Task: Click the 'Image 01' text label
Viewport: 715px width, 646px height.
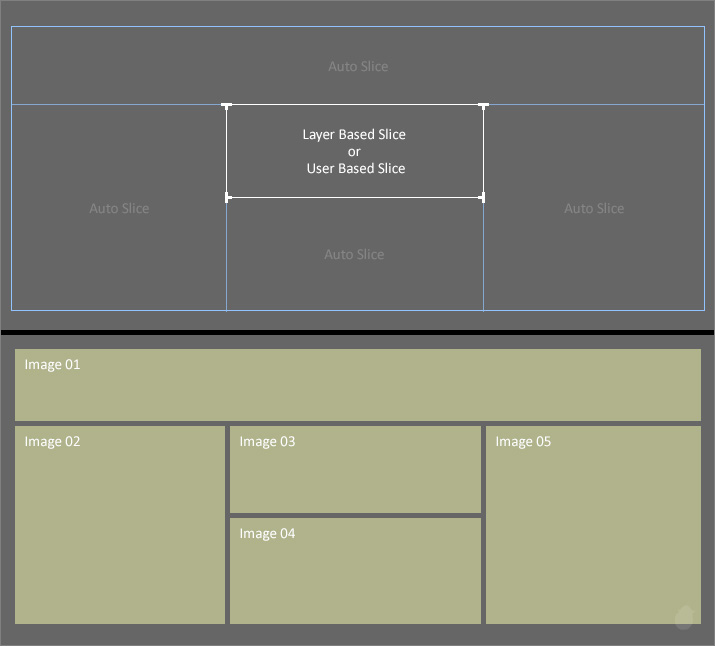Action: point(52,365)
